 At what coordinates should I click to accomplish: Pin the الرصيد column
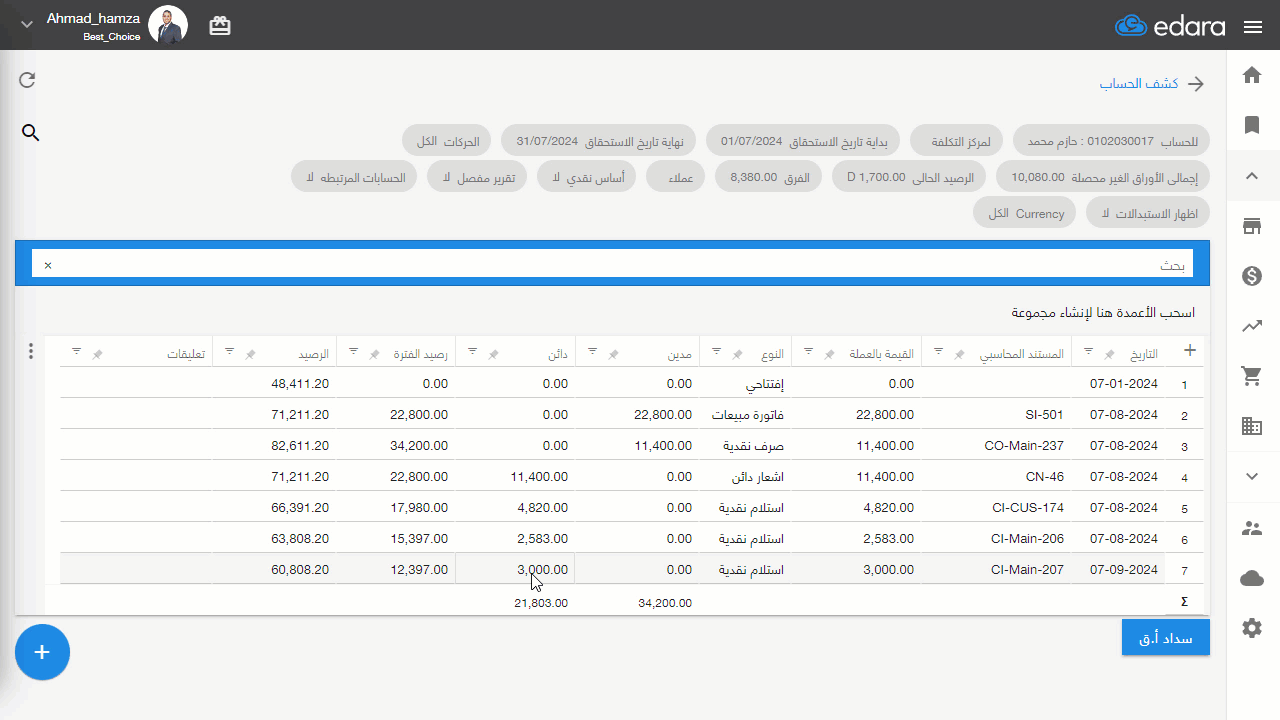tap(251, 354)
